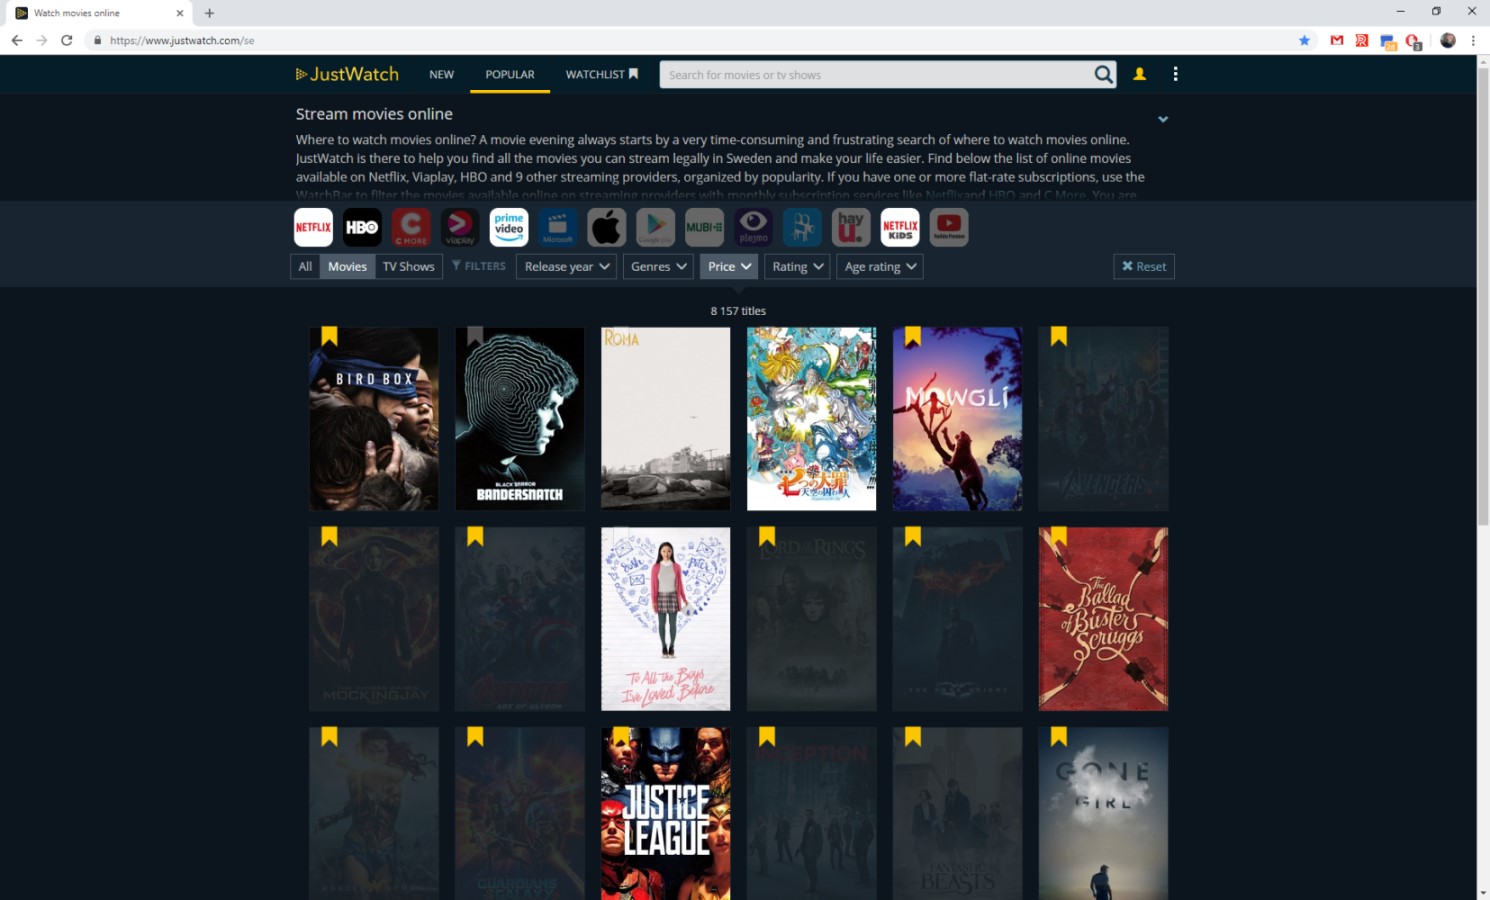Toggle watchlist bookmark on Lord of the Rings
The height and width of the screenshot is (900, 1490).
[x=767, y=536]
